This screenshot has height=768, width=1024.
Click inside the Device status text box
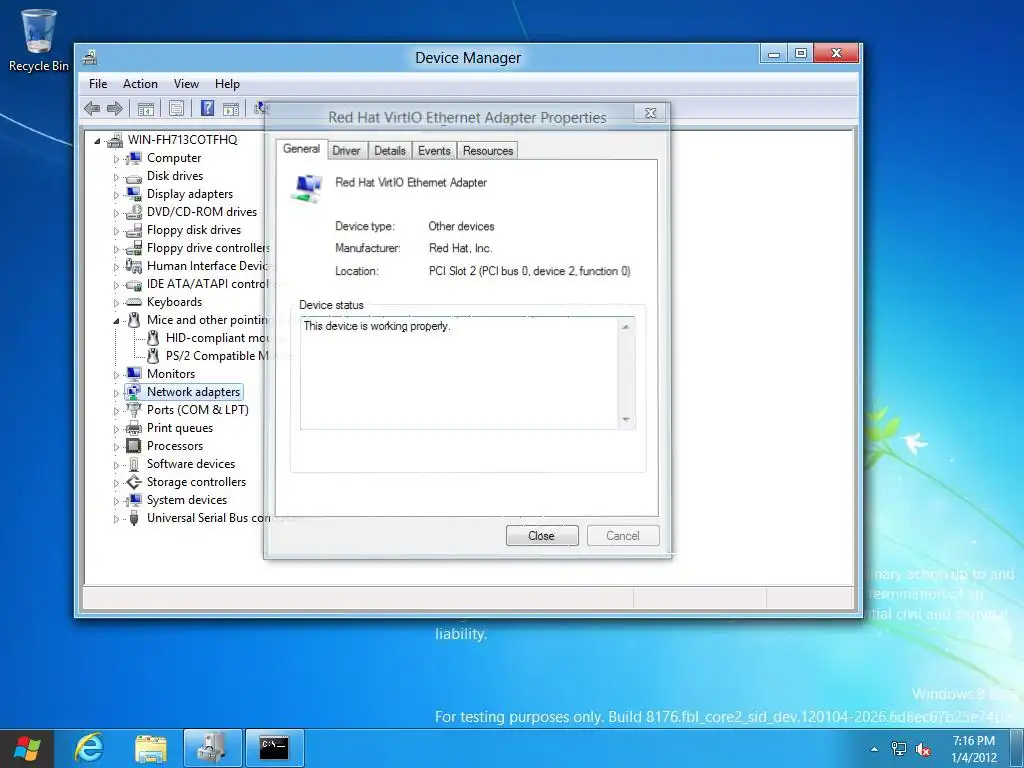click(x=460, y=373)
